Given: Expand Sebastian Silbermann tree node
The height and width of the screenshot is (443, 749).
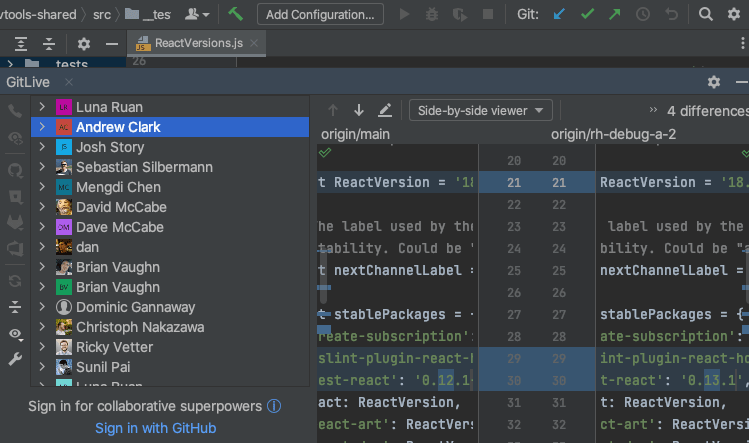Looking at the screenshot, I should click(42, 167).
